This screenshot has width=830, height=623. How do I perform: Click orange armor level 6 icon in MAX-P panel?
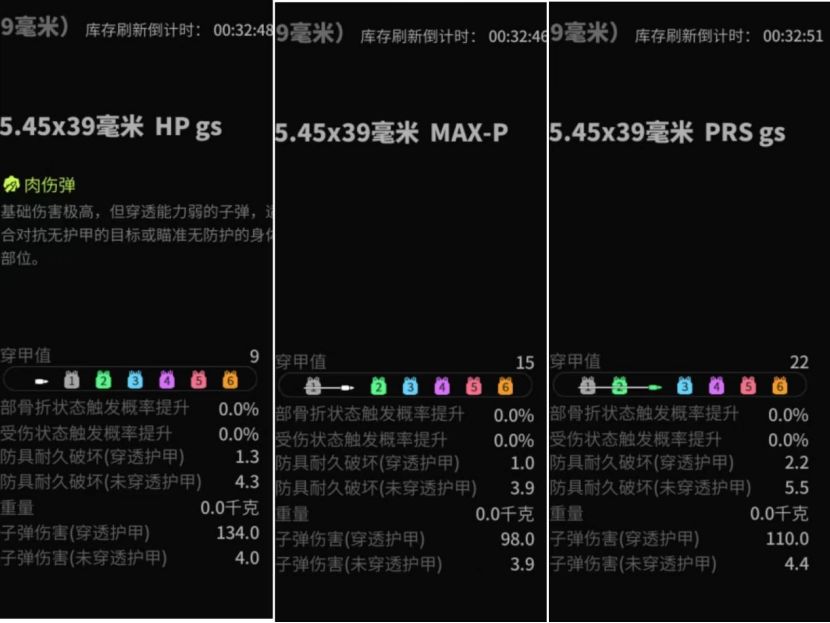click(506, 386)
